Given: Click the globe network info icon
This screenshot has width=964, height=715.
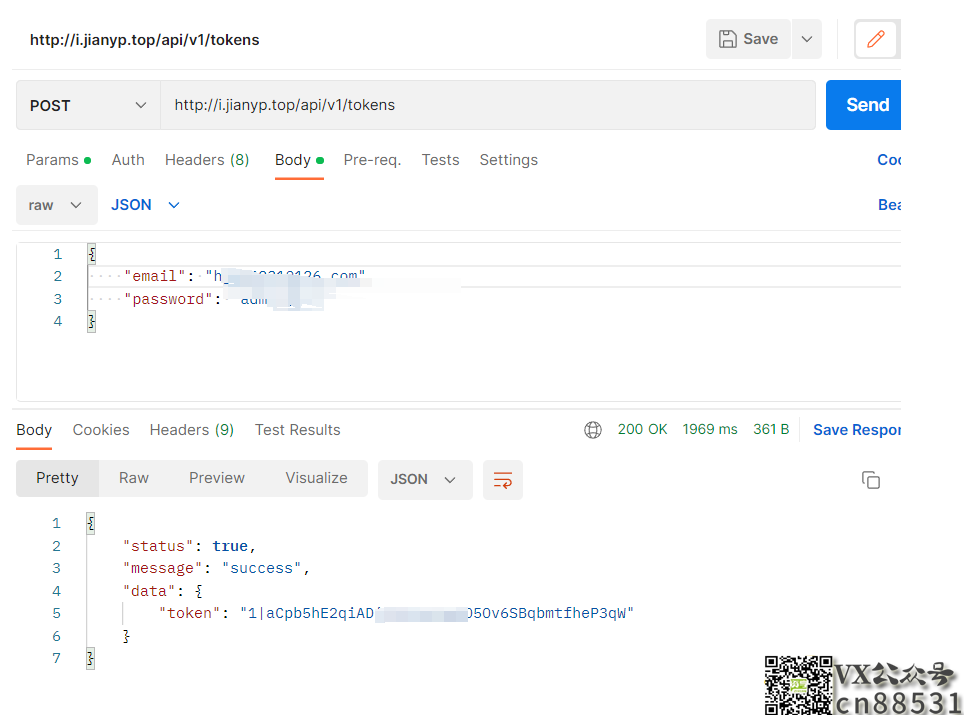Looking at the screenshot, I should (x=593, y=430).
